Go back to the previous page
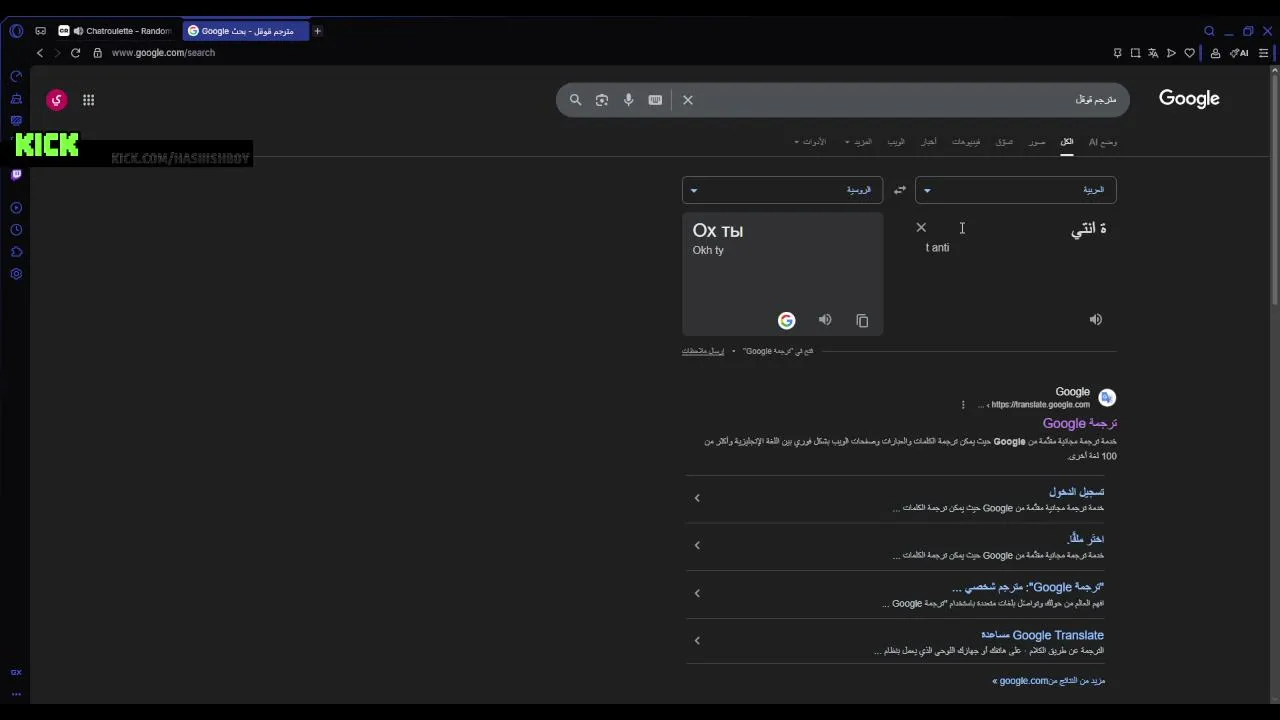 coord(40,53)
